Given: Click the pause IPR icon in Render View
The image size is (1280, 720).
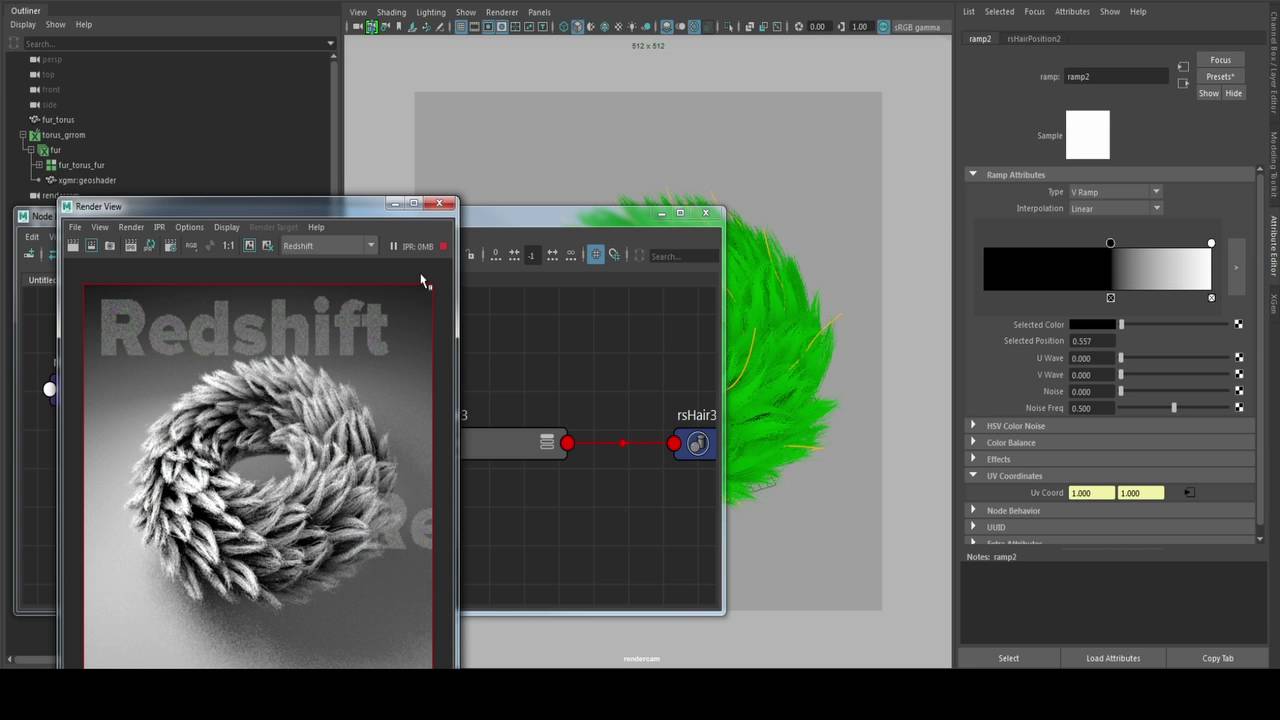Looking at the screenshot, I should click(393, 246).
